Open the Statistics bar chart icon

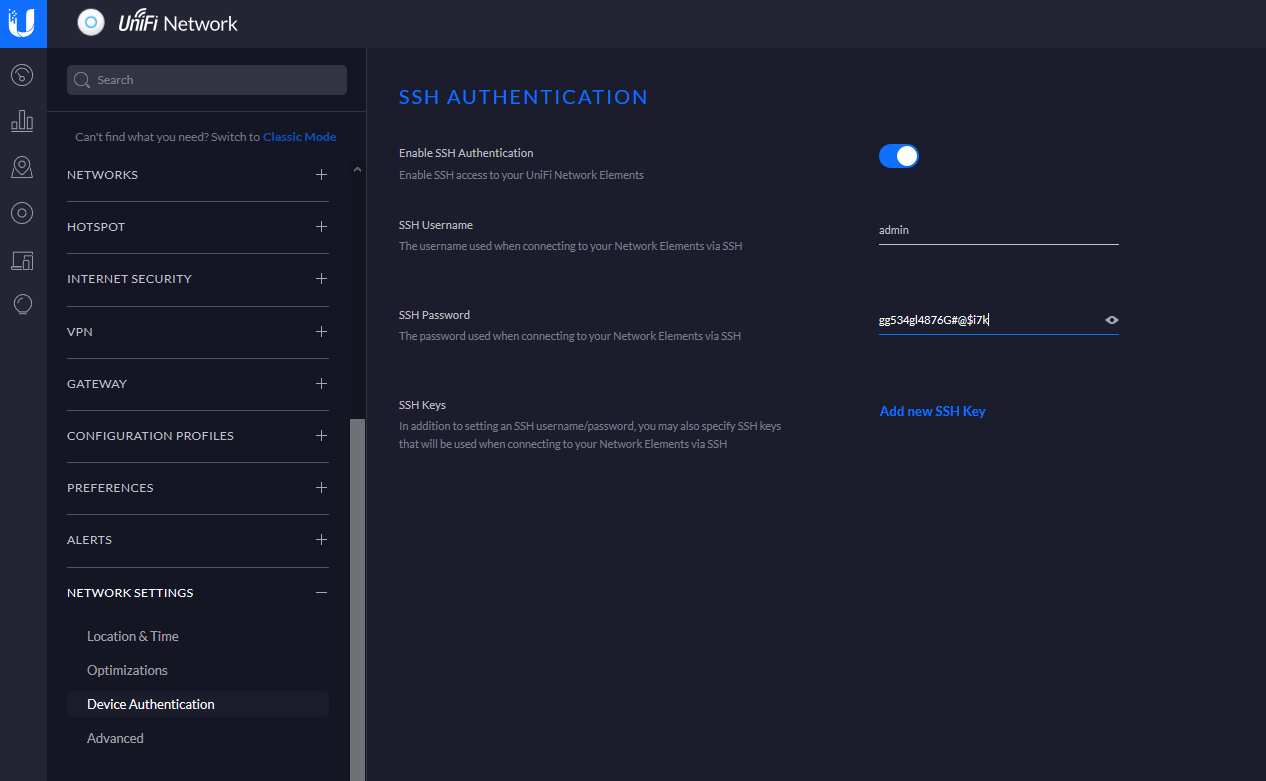point(22,121)
